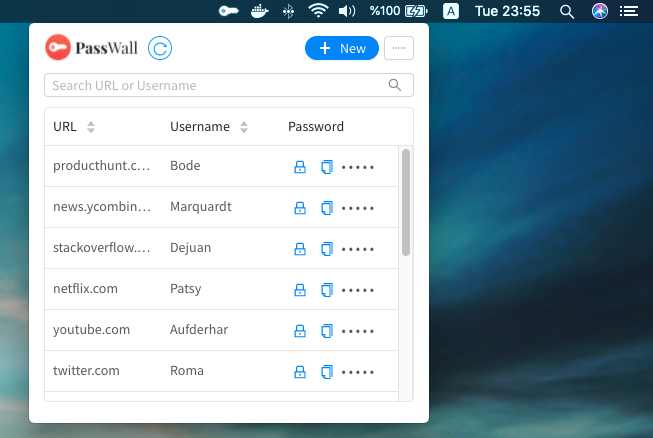Sort table by URL column
This screenshot has width=653, height=438.
tap(91, 127)
